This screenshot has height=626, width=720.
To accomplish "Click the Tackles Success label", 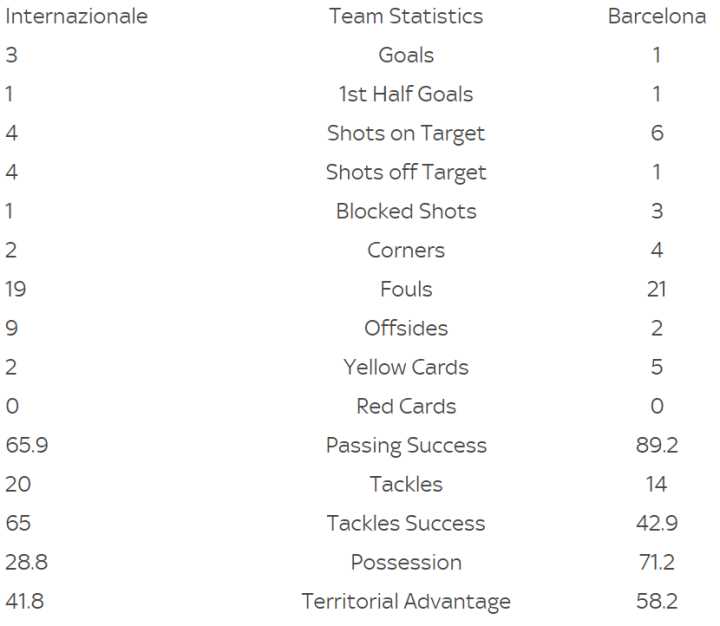I will (x=406, y=524).
